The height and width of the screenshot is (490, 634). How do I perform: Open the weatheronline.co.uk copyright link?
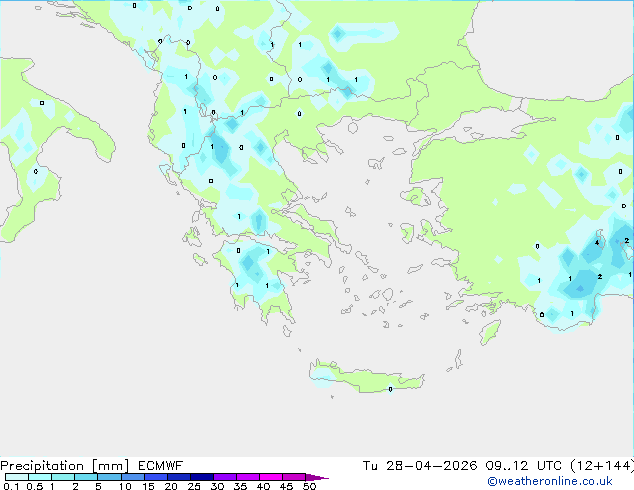tap(550, 481)
